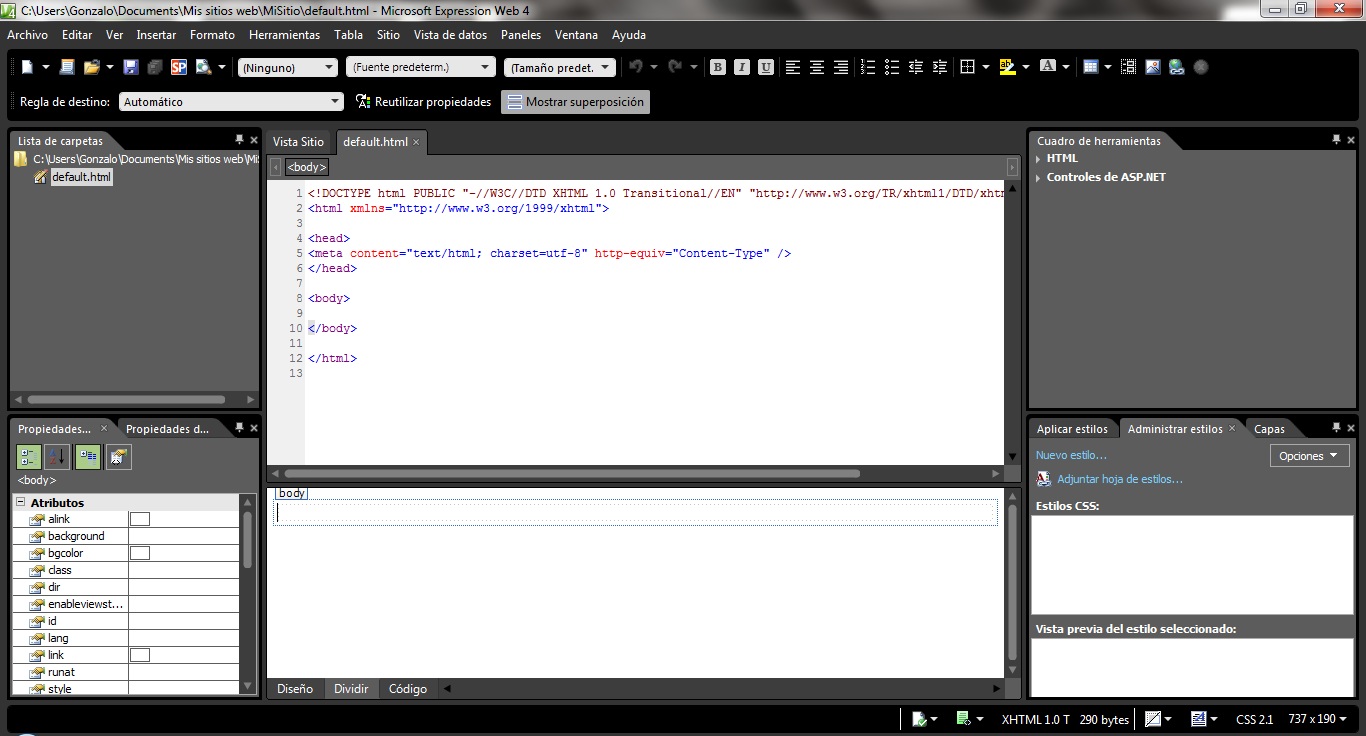Select default.html in the folder list
The height and width of the screenshot is (736, 1366).
(81, 177)
